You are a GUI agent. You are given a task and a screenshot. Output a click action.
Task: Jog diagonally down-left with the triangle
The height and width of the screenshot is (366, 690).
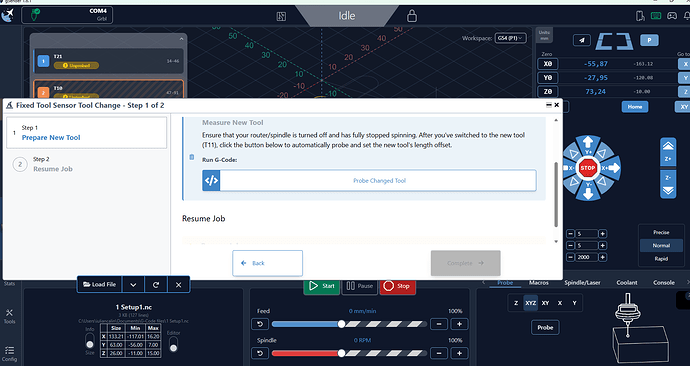(573, 182)
